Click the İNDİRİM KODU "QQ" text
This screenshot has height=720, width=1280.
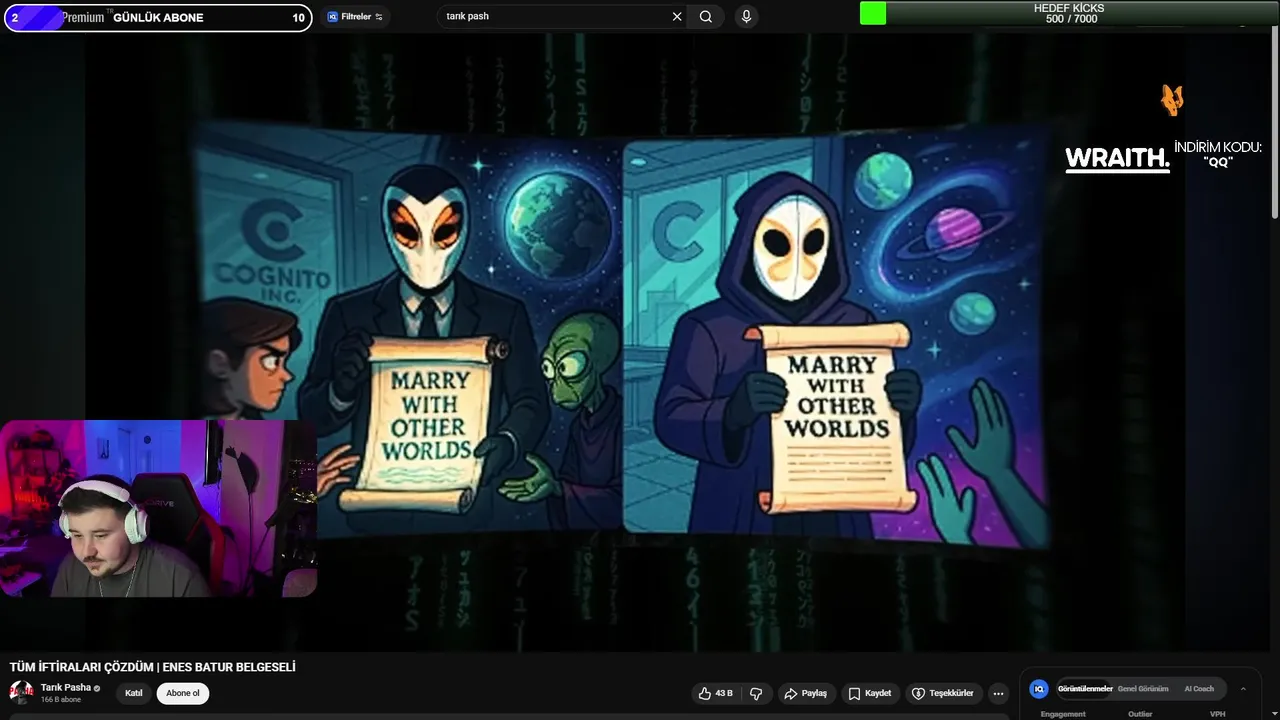pyautogui.click(x=1218, y=154)
